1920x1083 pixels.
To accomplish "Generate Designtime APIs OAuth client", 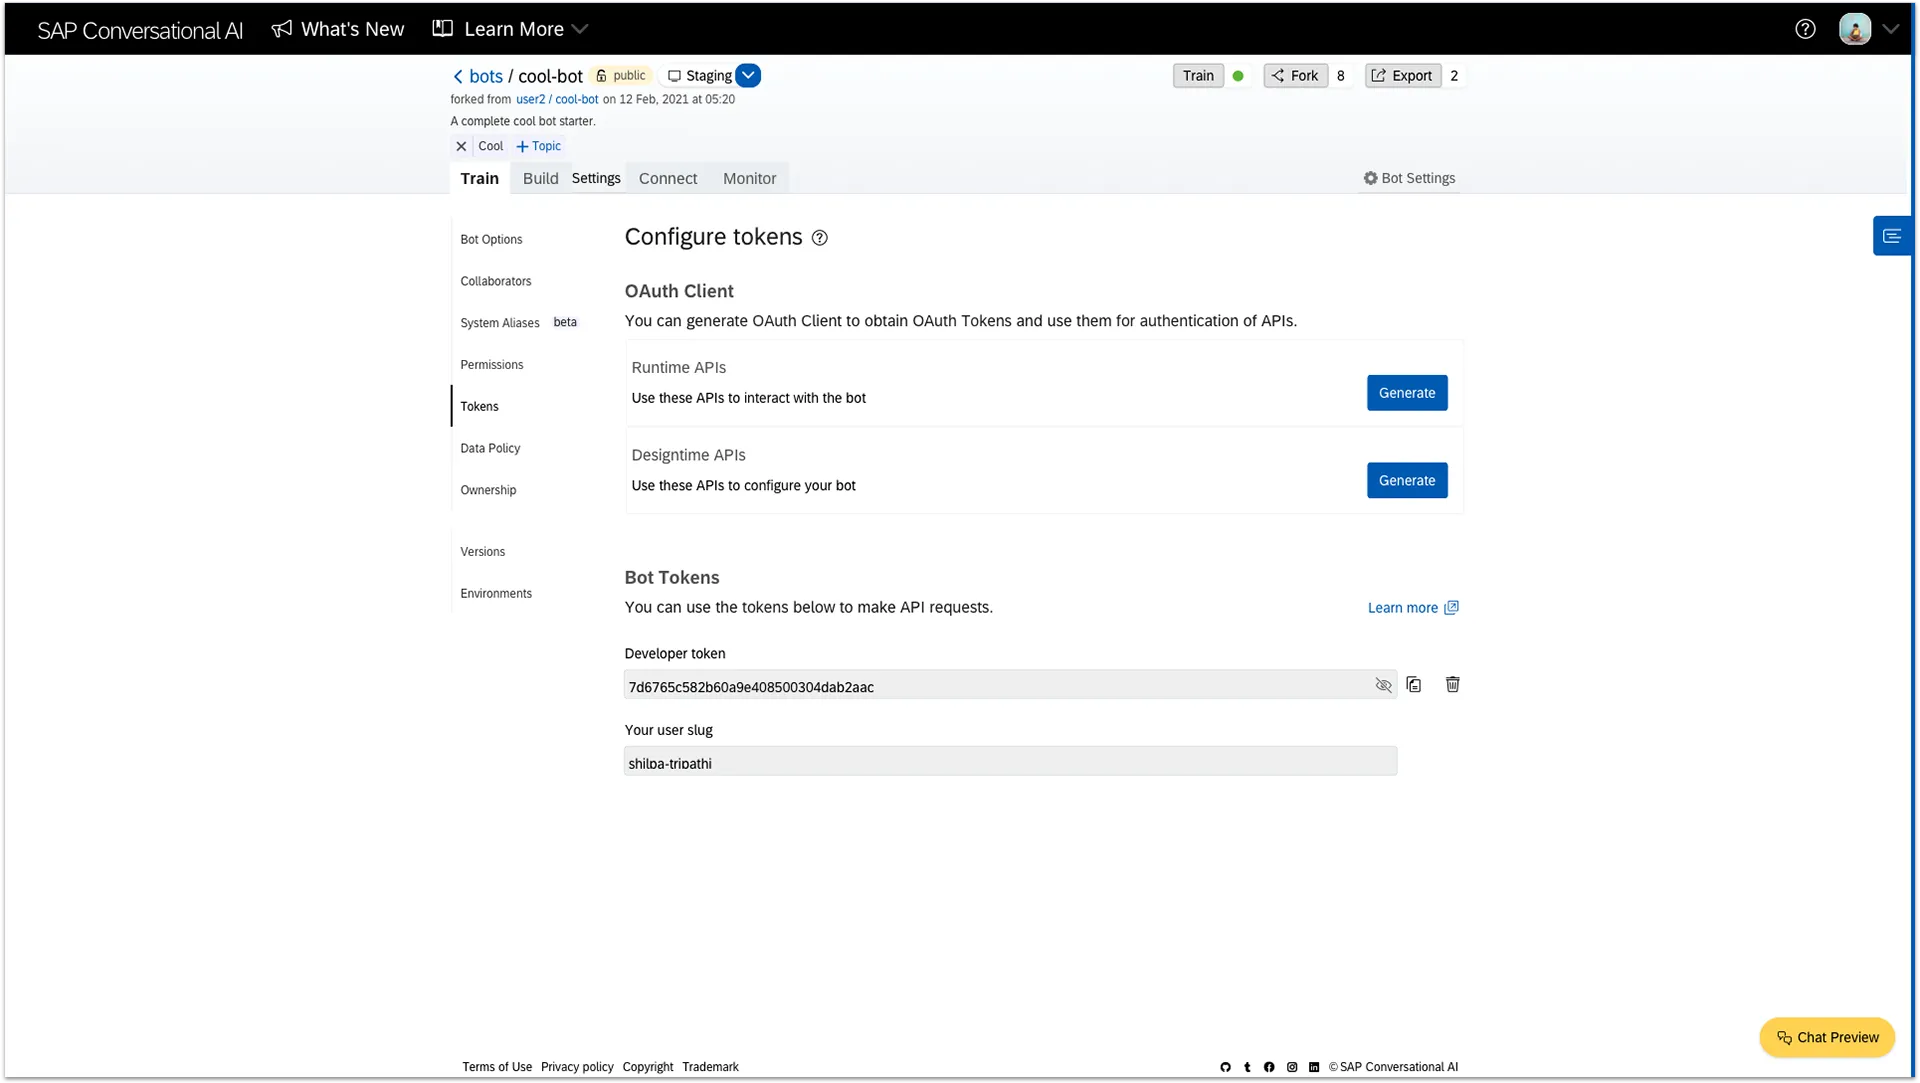I will tap(1406, 480).
